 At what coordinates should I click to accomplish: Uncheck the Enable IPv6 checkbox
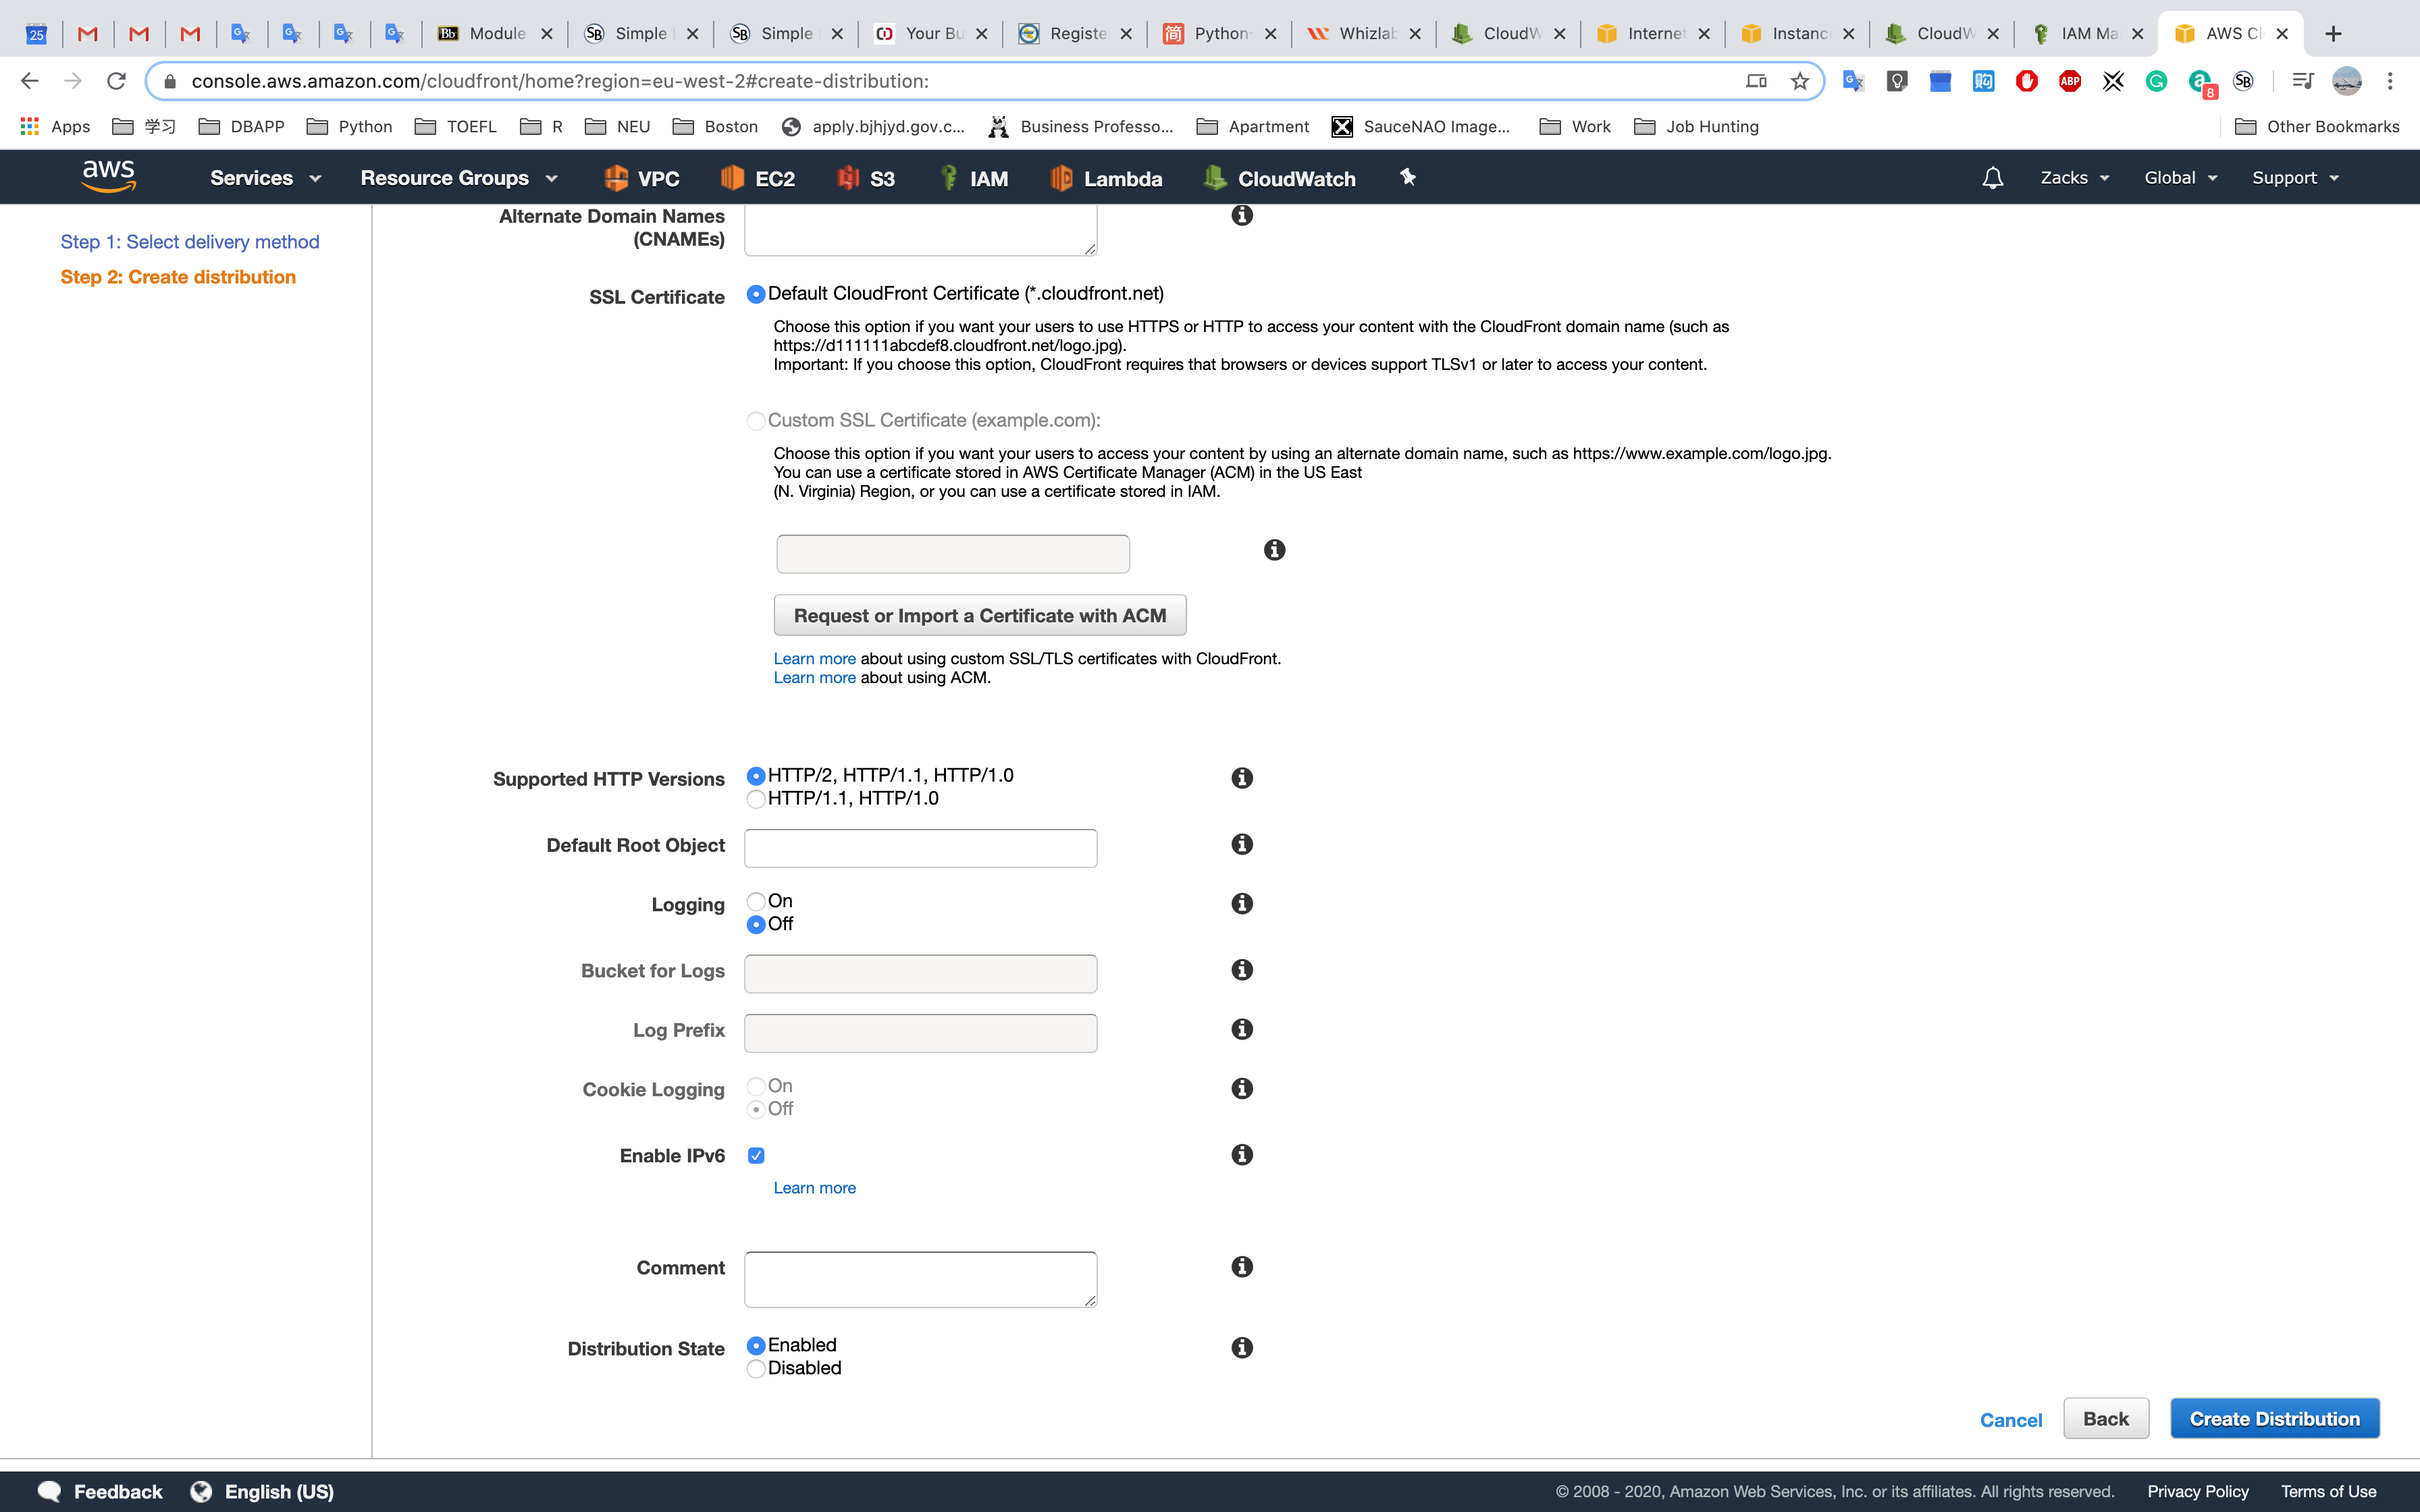756,1155
